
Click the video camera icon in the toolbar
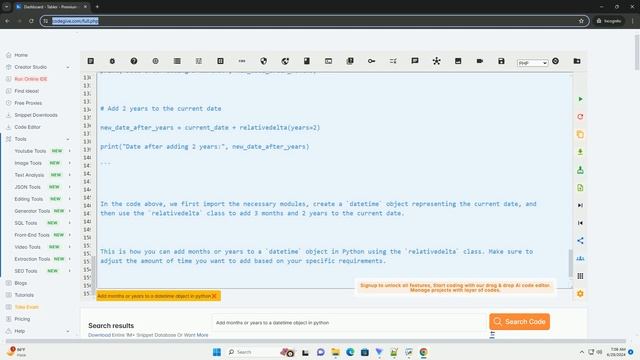(480, 61)
